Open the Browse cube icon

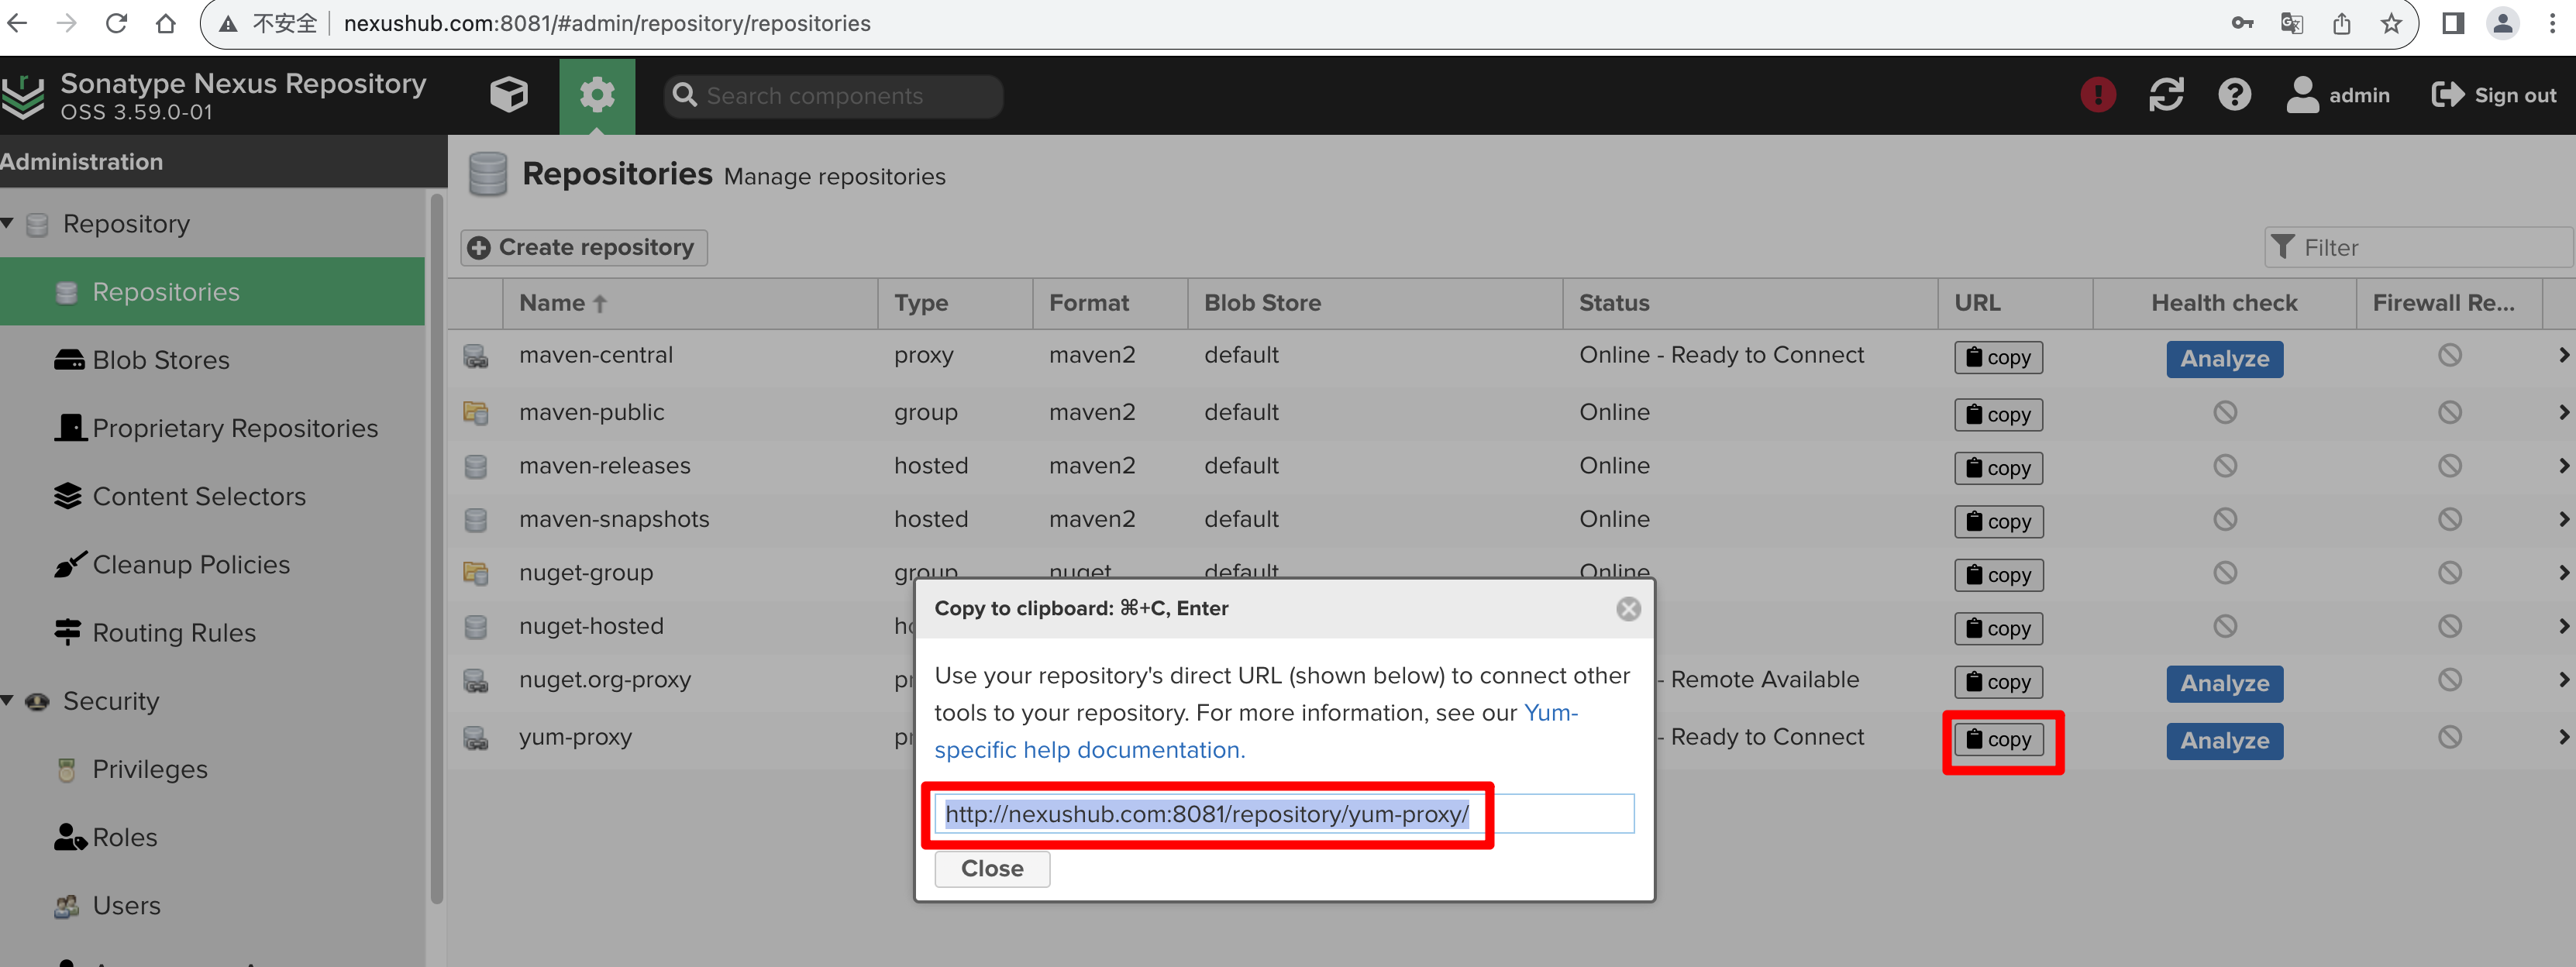[x=509, y=96]
